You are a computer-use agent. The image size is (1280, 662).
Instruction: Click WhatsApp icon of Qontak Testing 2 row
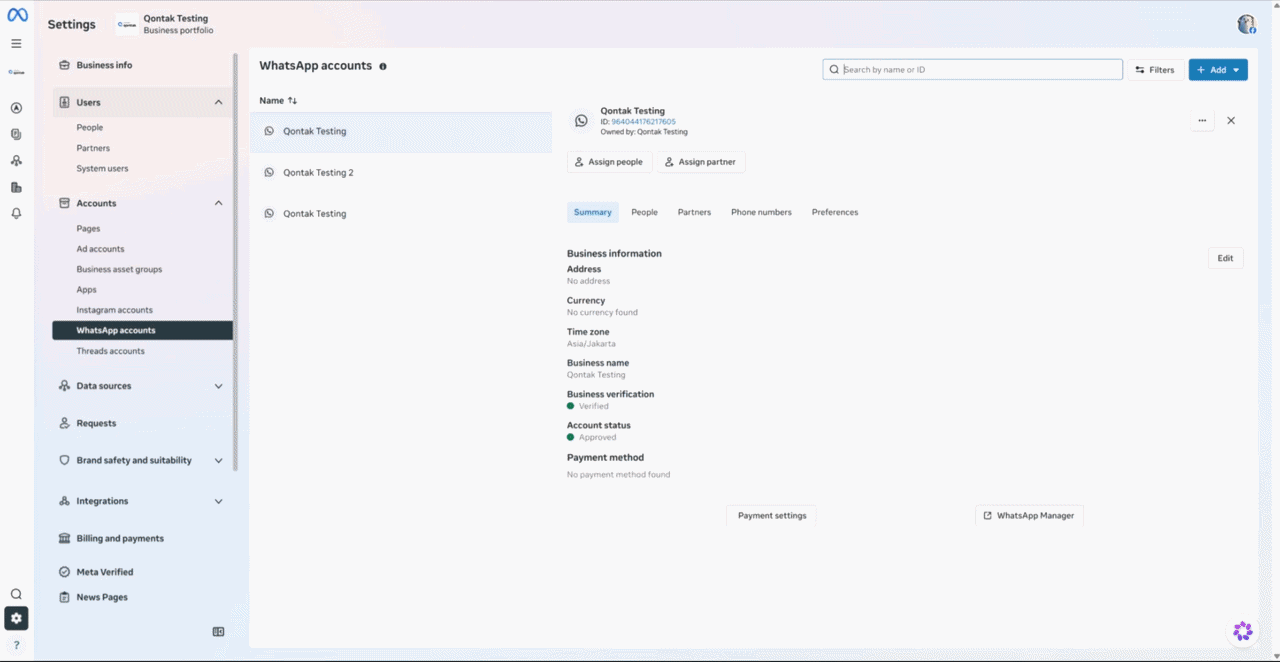pyautogui.click(x=269, y=172)
